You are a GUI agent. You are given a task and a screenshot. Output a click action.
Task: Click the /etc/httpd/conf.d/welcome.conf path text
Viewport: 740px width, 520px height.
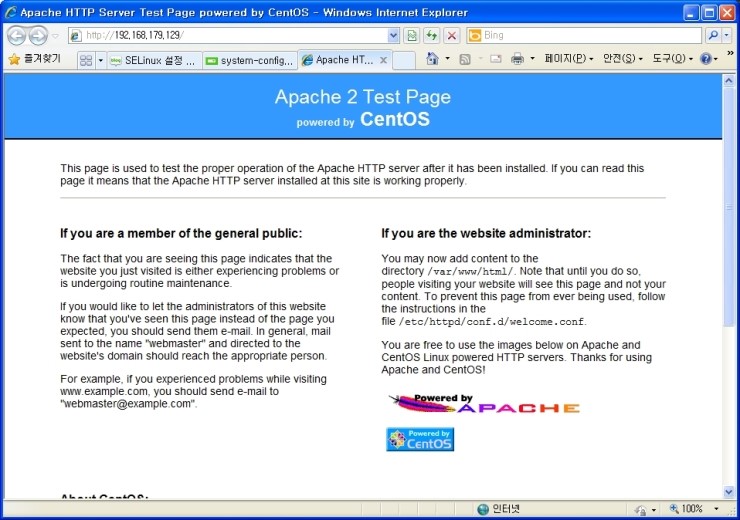coord(491,322)
